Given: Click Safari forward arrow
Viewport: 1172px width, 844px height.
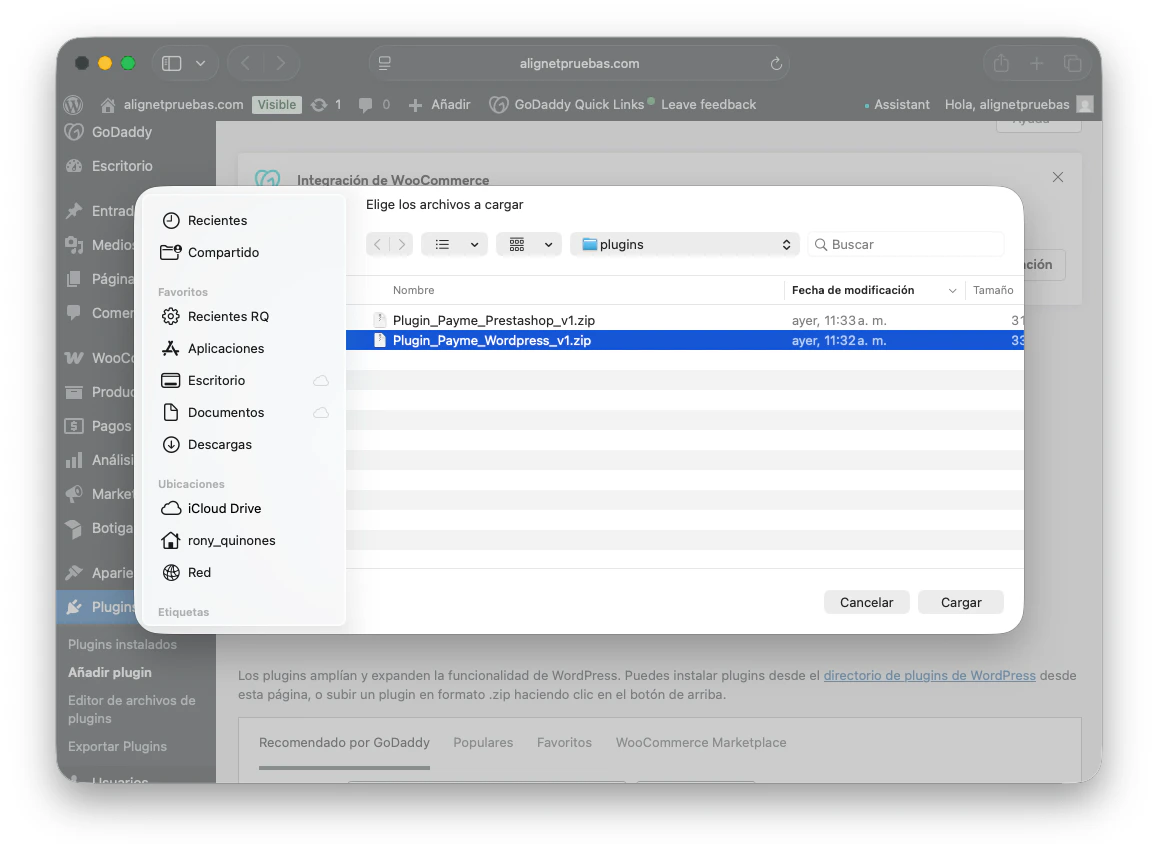Looking at the screenshot, I should pos(280,64).
